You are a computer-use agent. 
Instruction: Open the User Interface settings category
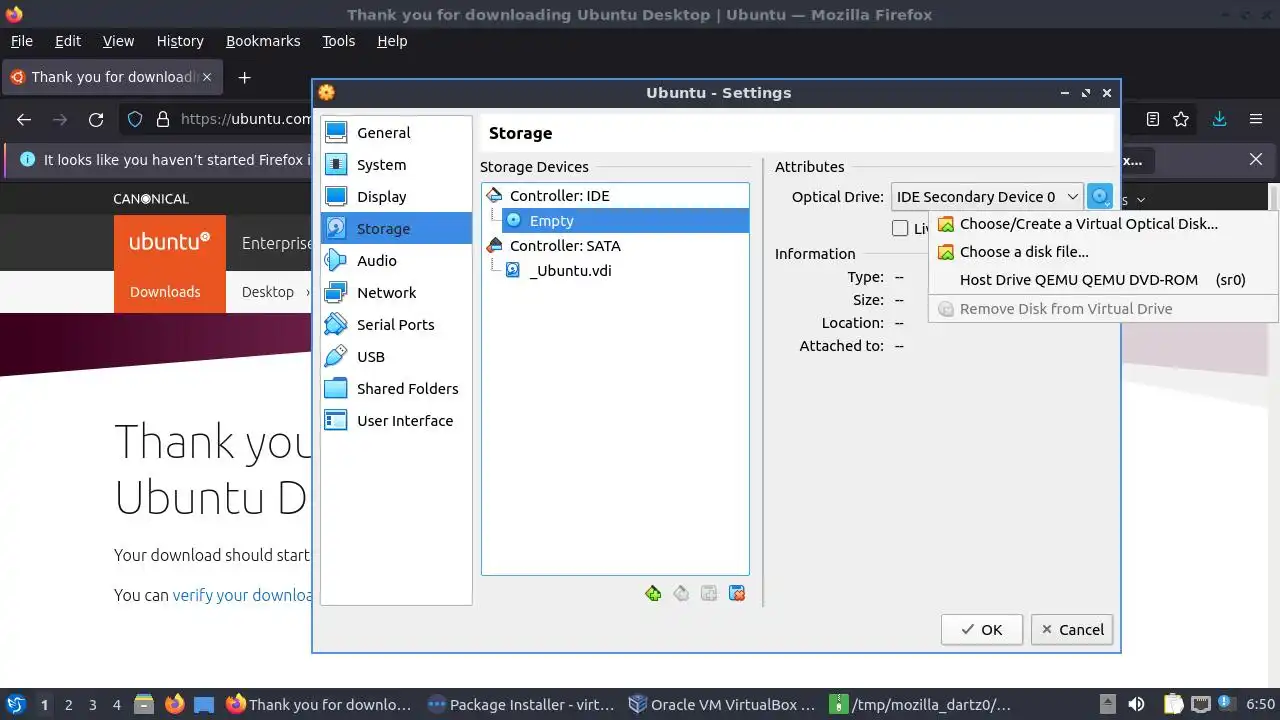[396, 421]
